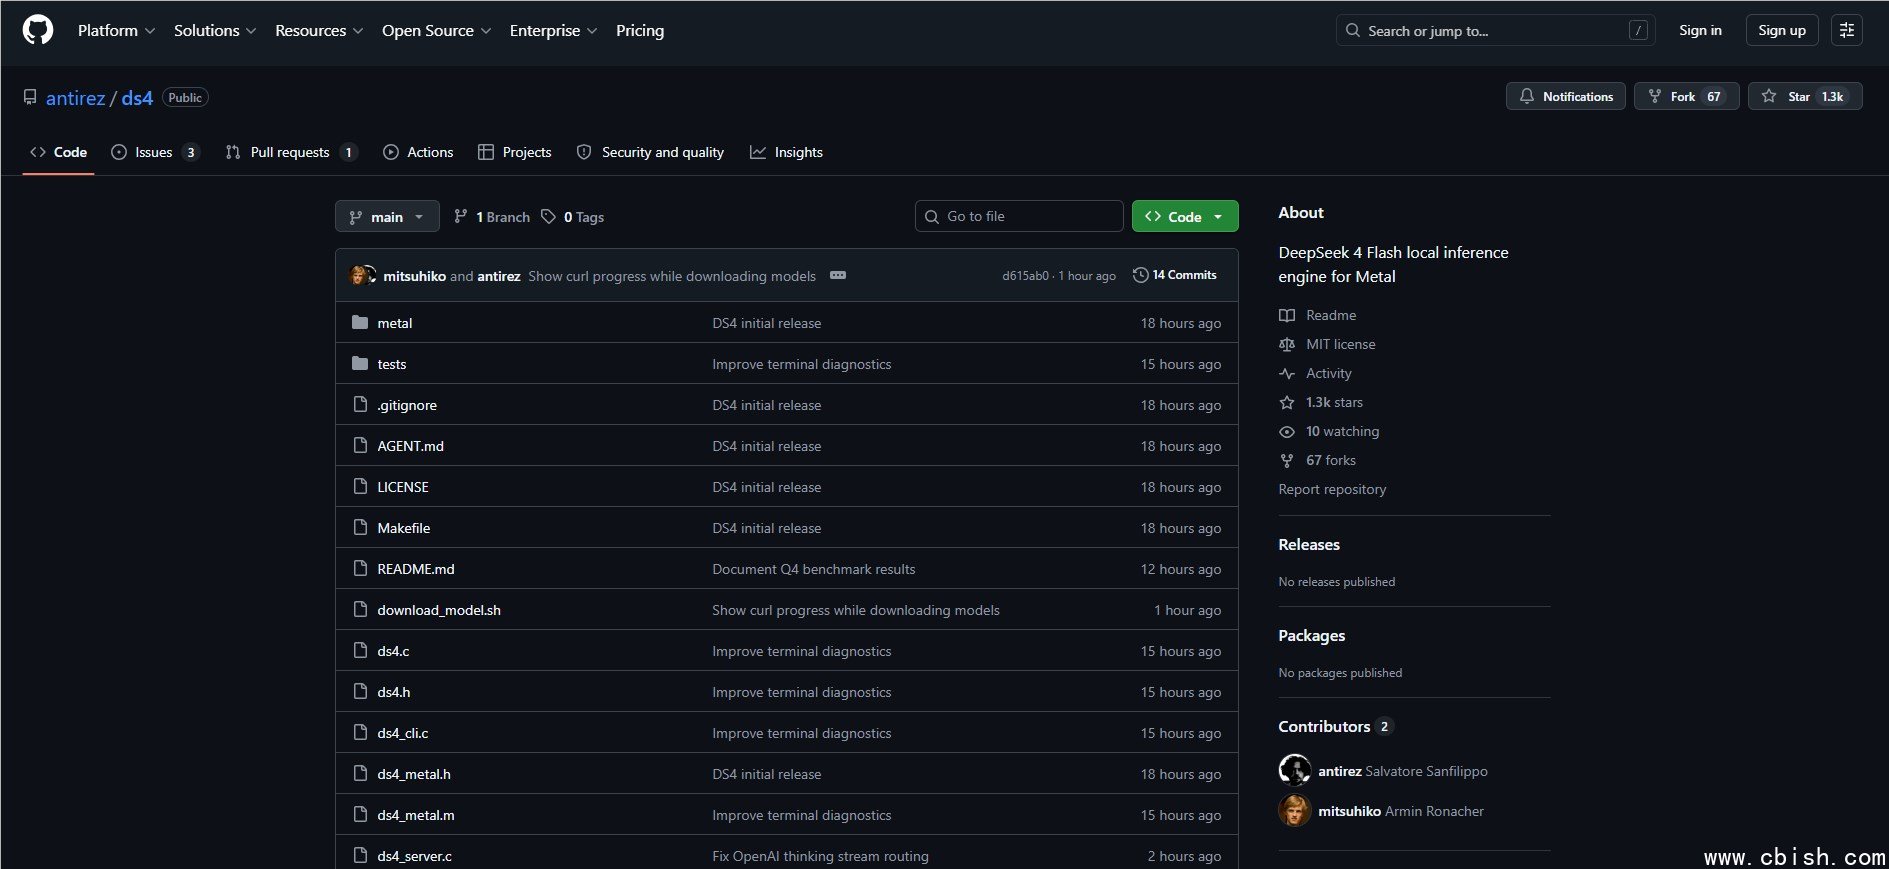Screen dimensions: 1889x869
Task: Open the Projects tab
Action: click(x=515, y=152)
